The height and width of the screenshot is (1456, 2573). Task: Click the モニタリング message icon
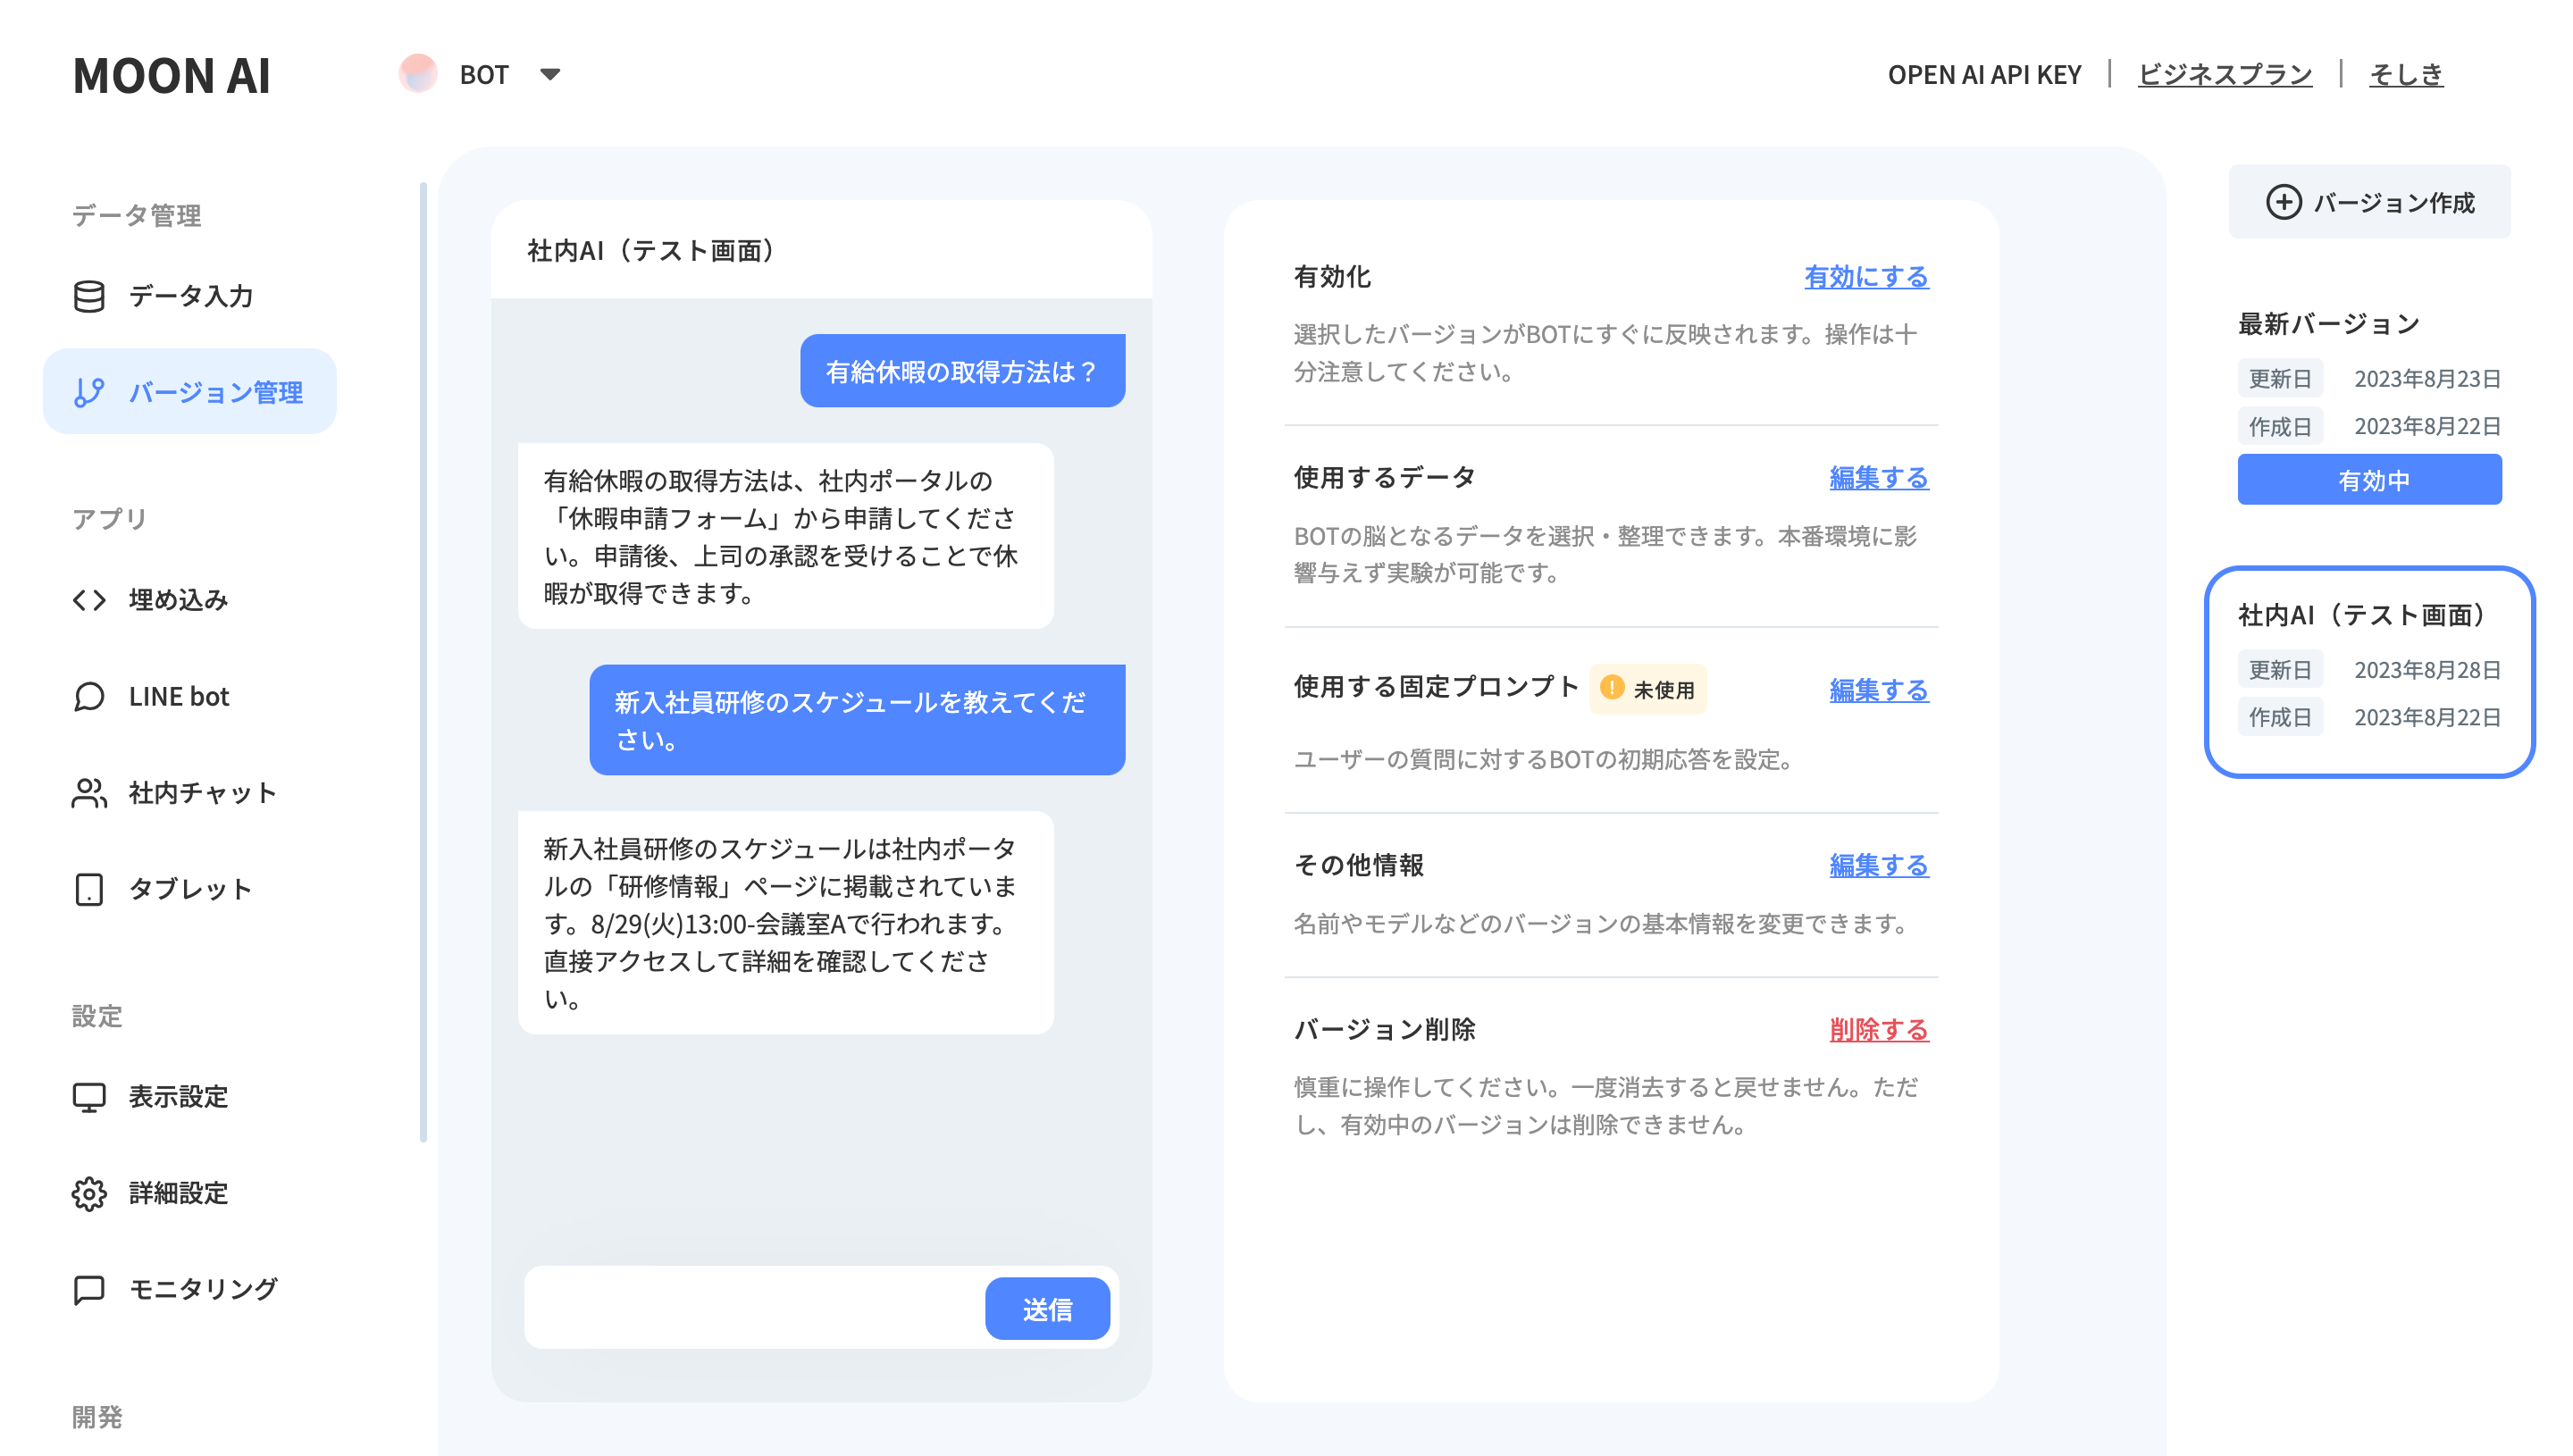pos(89,1289)
